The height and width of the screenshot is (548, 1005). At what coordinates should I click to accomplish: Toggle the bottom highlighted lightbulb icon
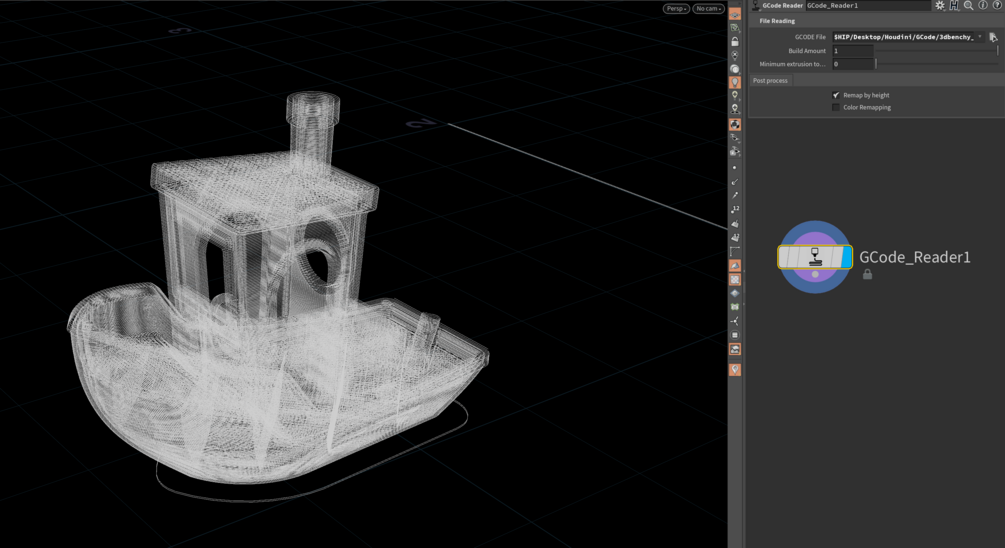coord(735,370)
